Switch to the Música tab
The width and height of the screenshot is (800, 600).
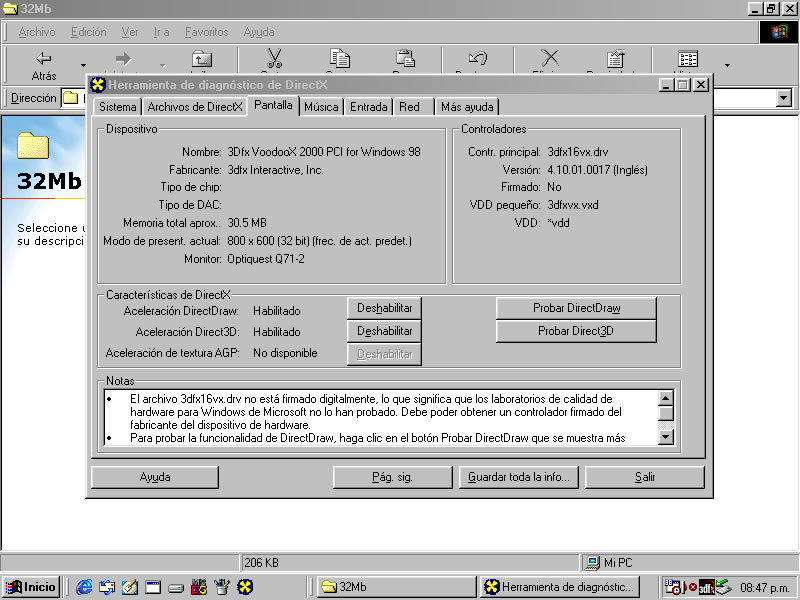point(321,107)
